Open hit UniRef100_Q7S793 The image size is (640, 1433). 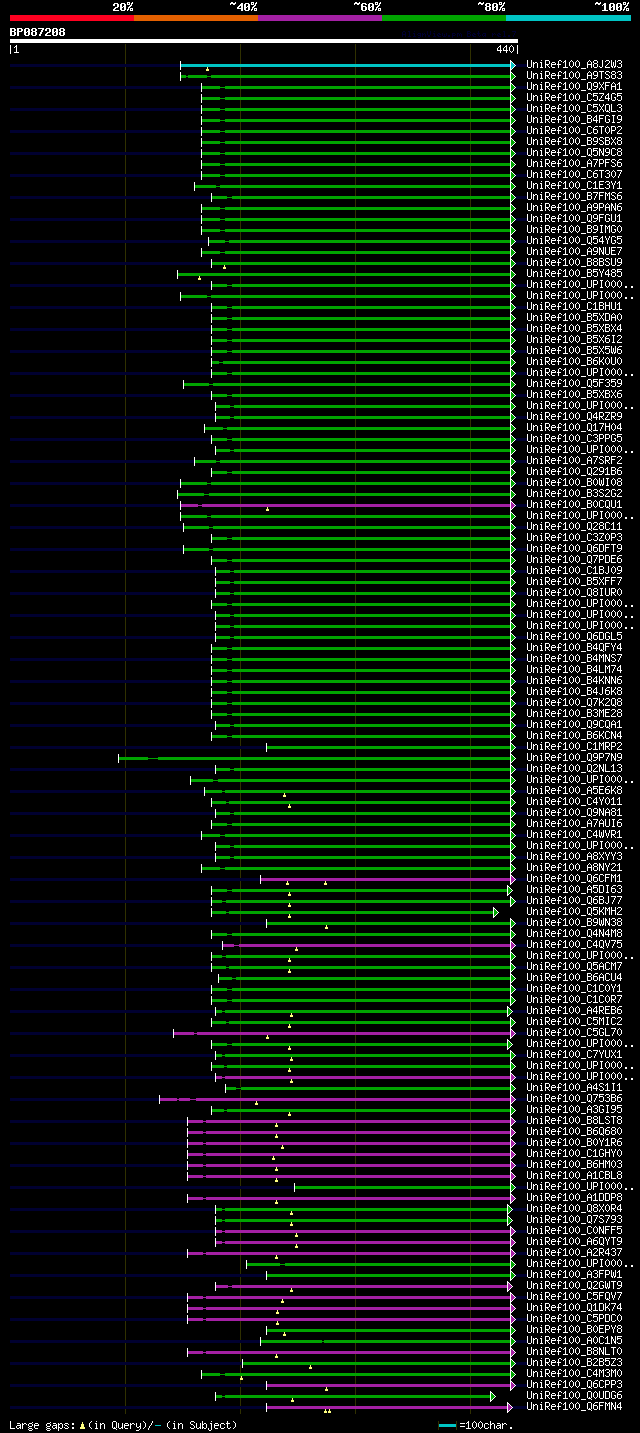pyautogui.click(x=574, y=1220)
